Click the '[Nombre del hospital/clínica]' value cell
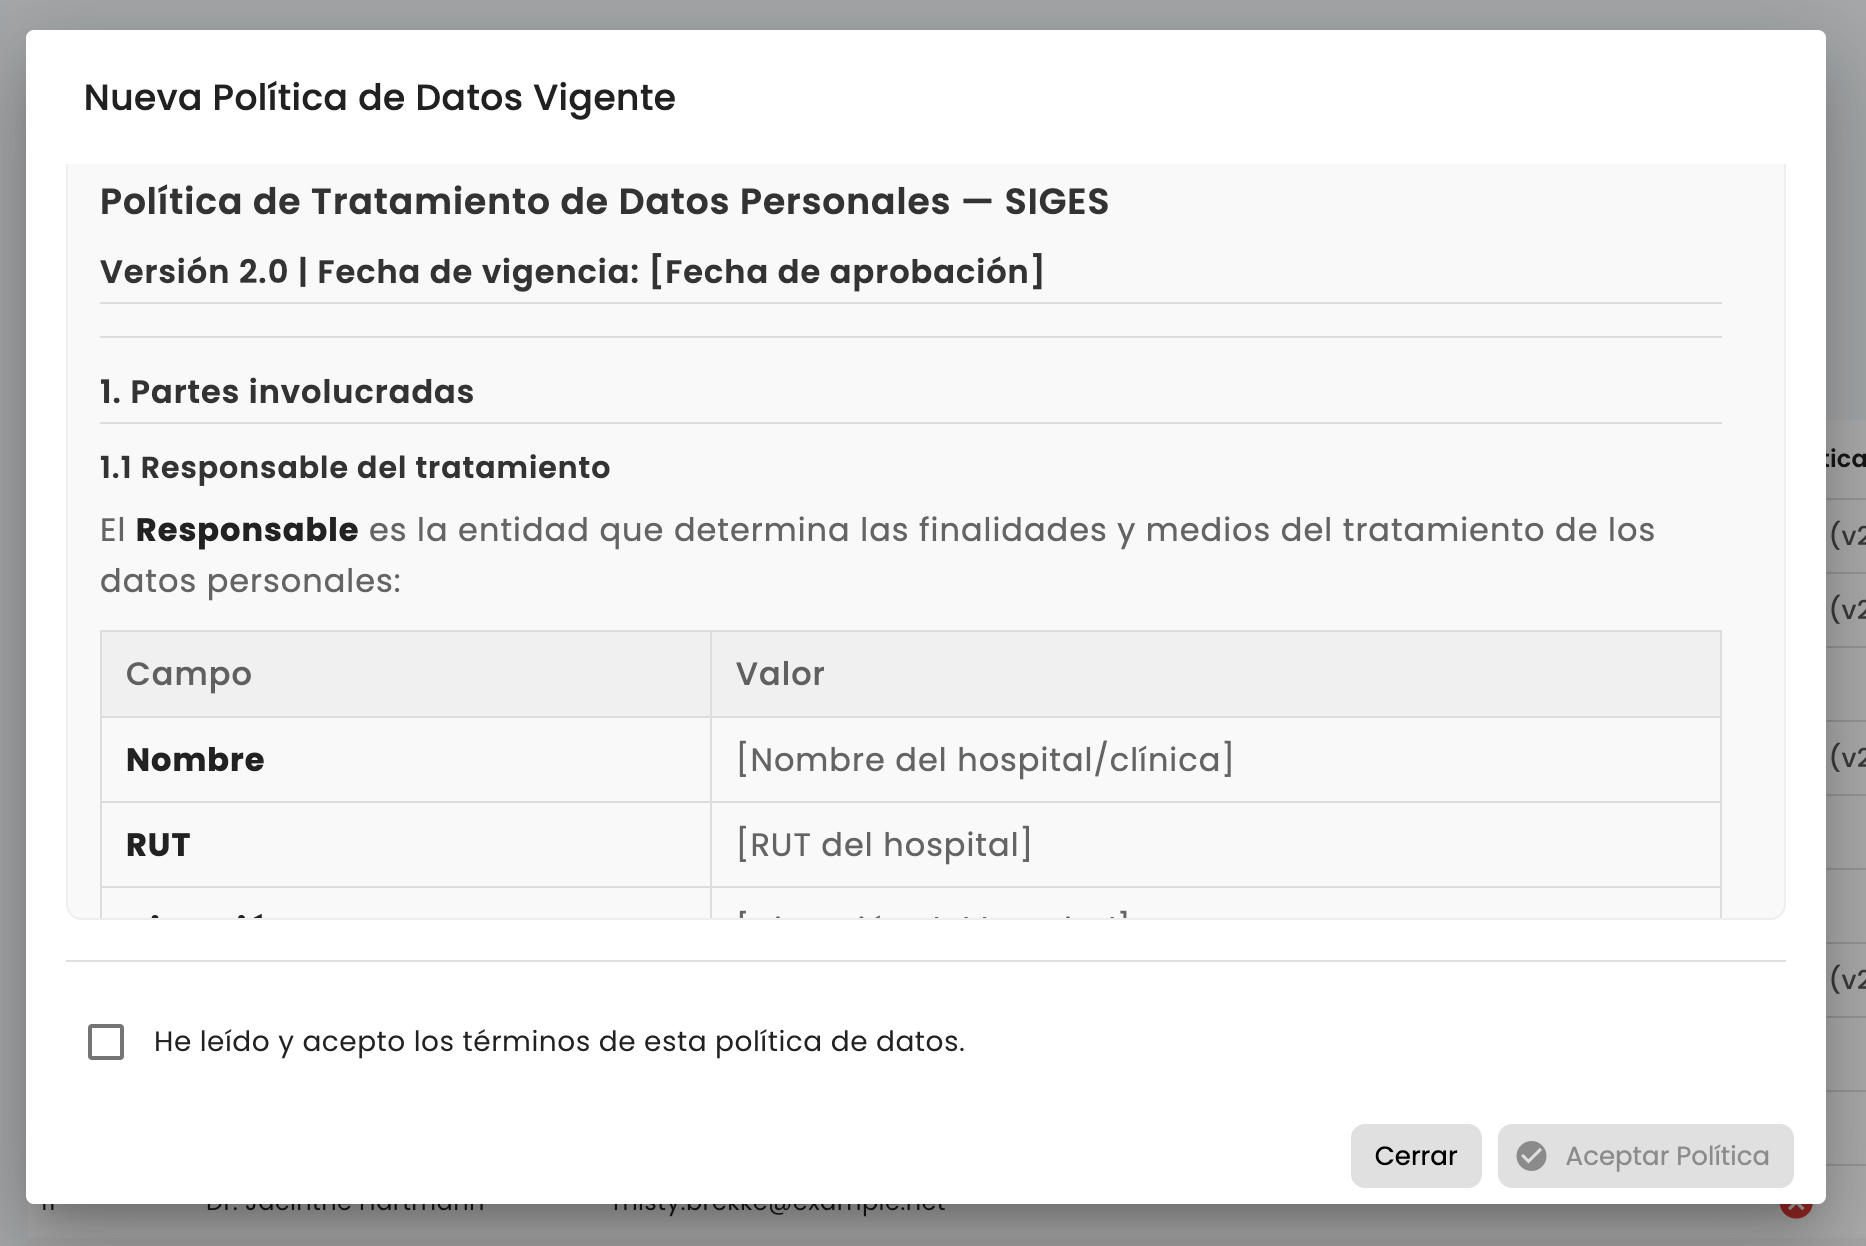This screenshot has width=1866, height=1246. [x=1216, y=759]
